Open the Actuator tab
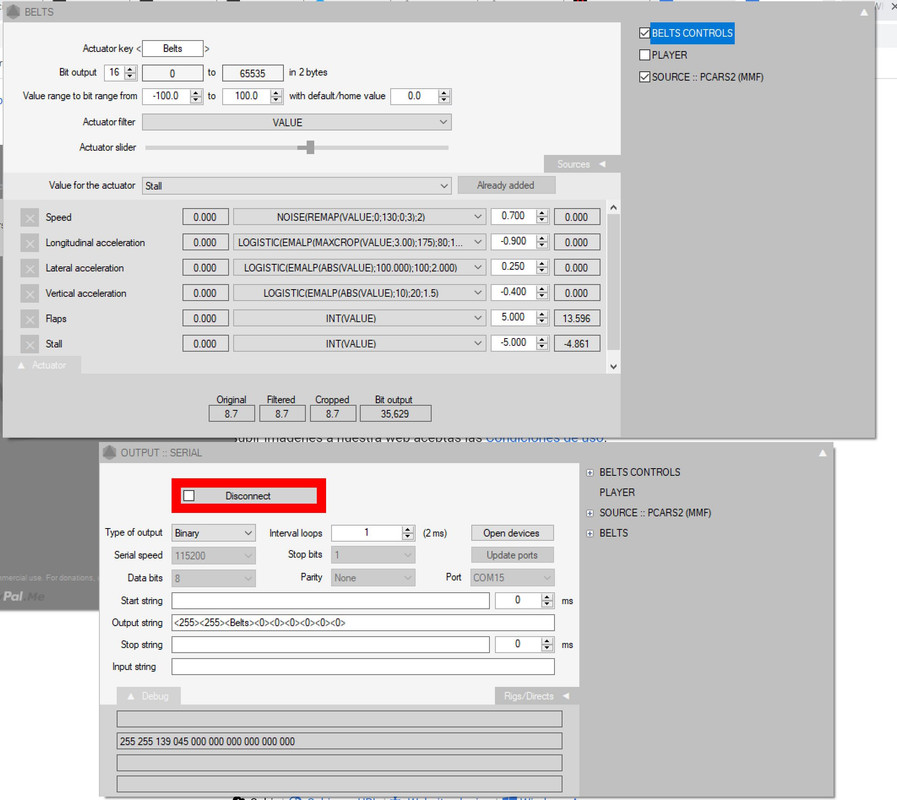Screen dimensions: 897x800 pyautogui.click(x=42, y=365)
